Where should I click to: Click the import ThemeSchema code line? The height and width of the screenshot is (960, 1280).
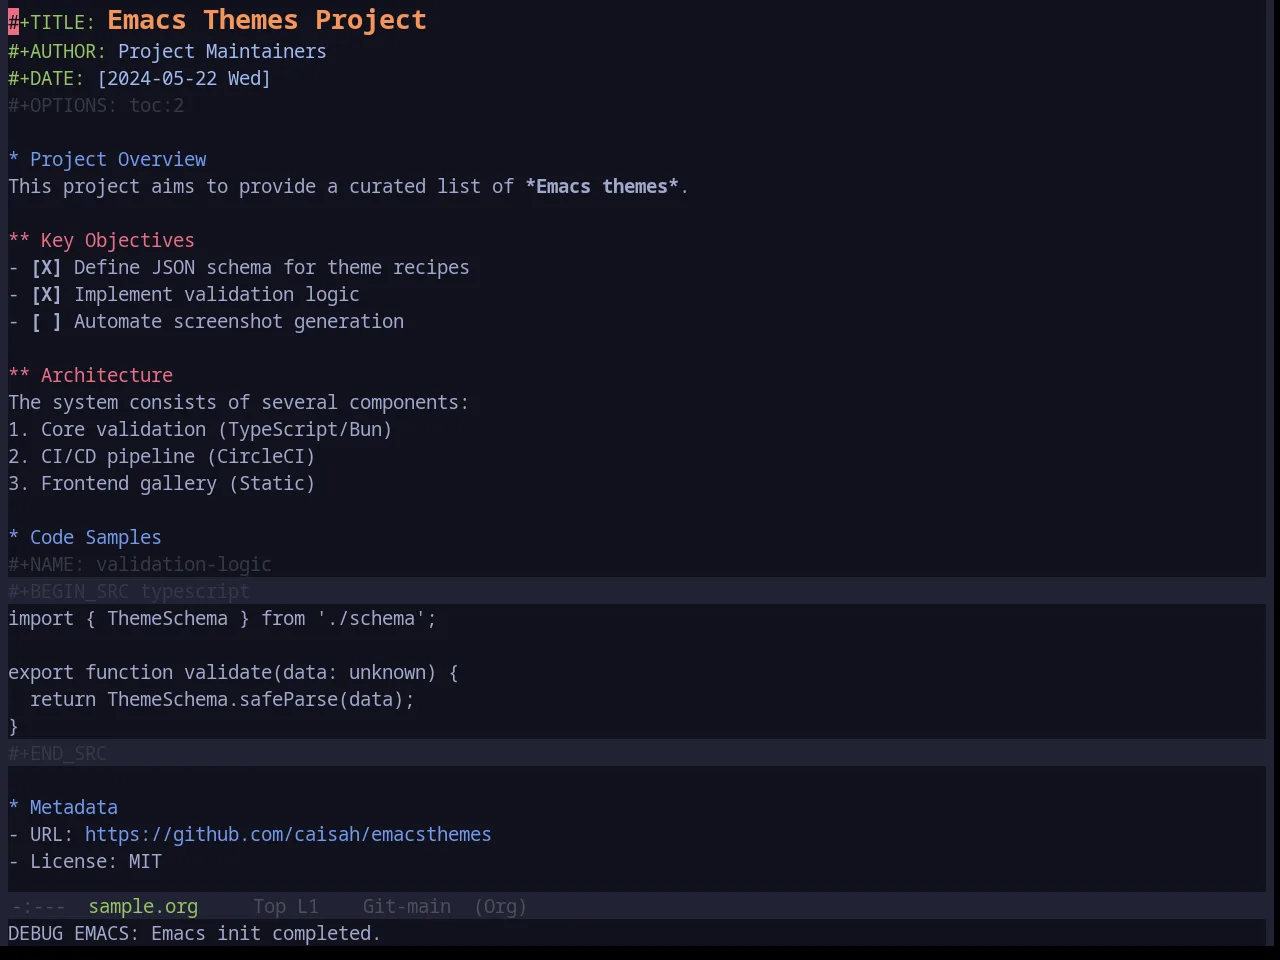point(222,619)
